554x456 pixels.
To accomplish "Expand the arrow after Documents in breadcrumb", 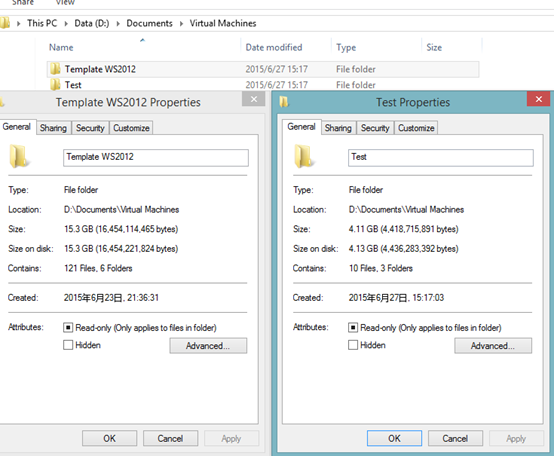I will tap(181, 24).
